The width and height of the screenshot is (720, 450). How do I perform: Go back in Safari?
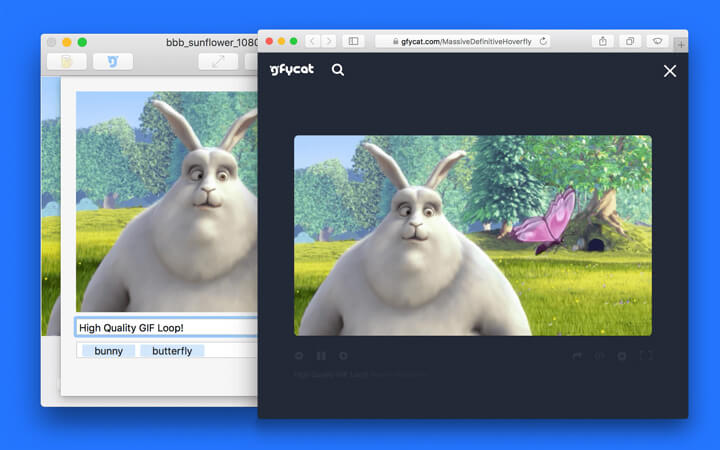click(313, 41)
